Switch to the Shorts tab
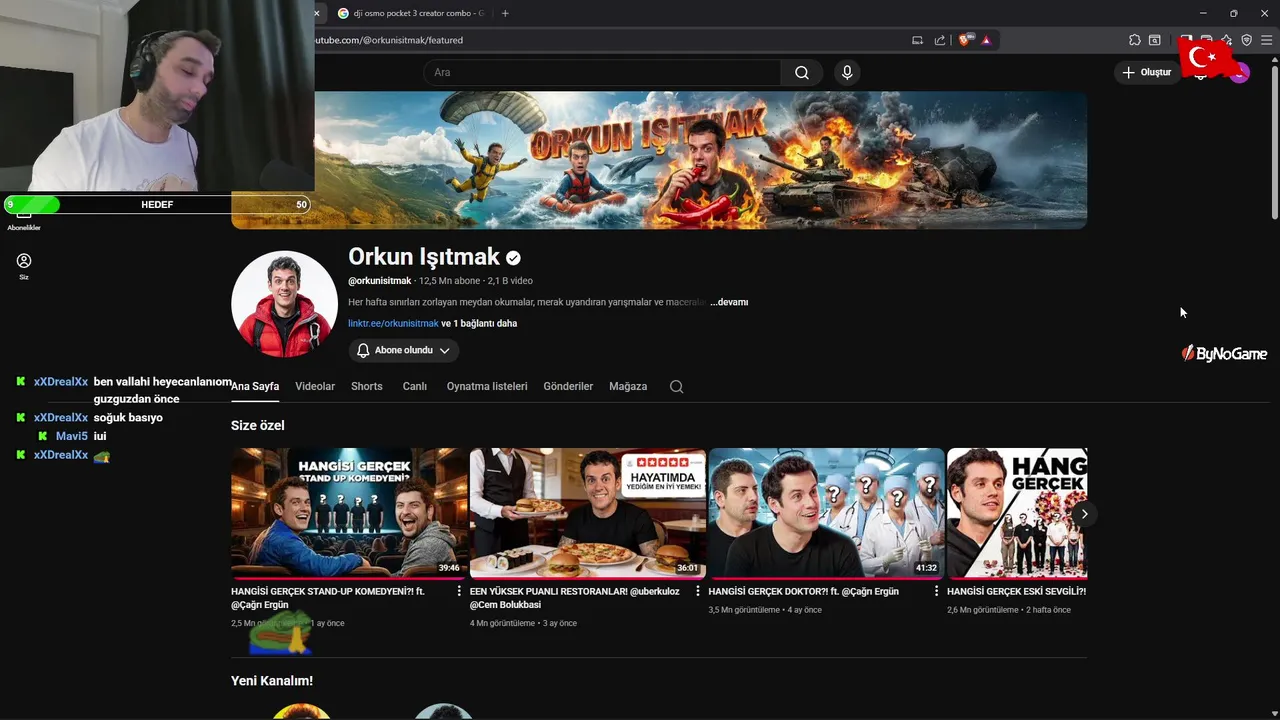1280x720 pixels. tap(367, 386)
